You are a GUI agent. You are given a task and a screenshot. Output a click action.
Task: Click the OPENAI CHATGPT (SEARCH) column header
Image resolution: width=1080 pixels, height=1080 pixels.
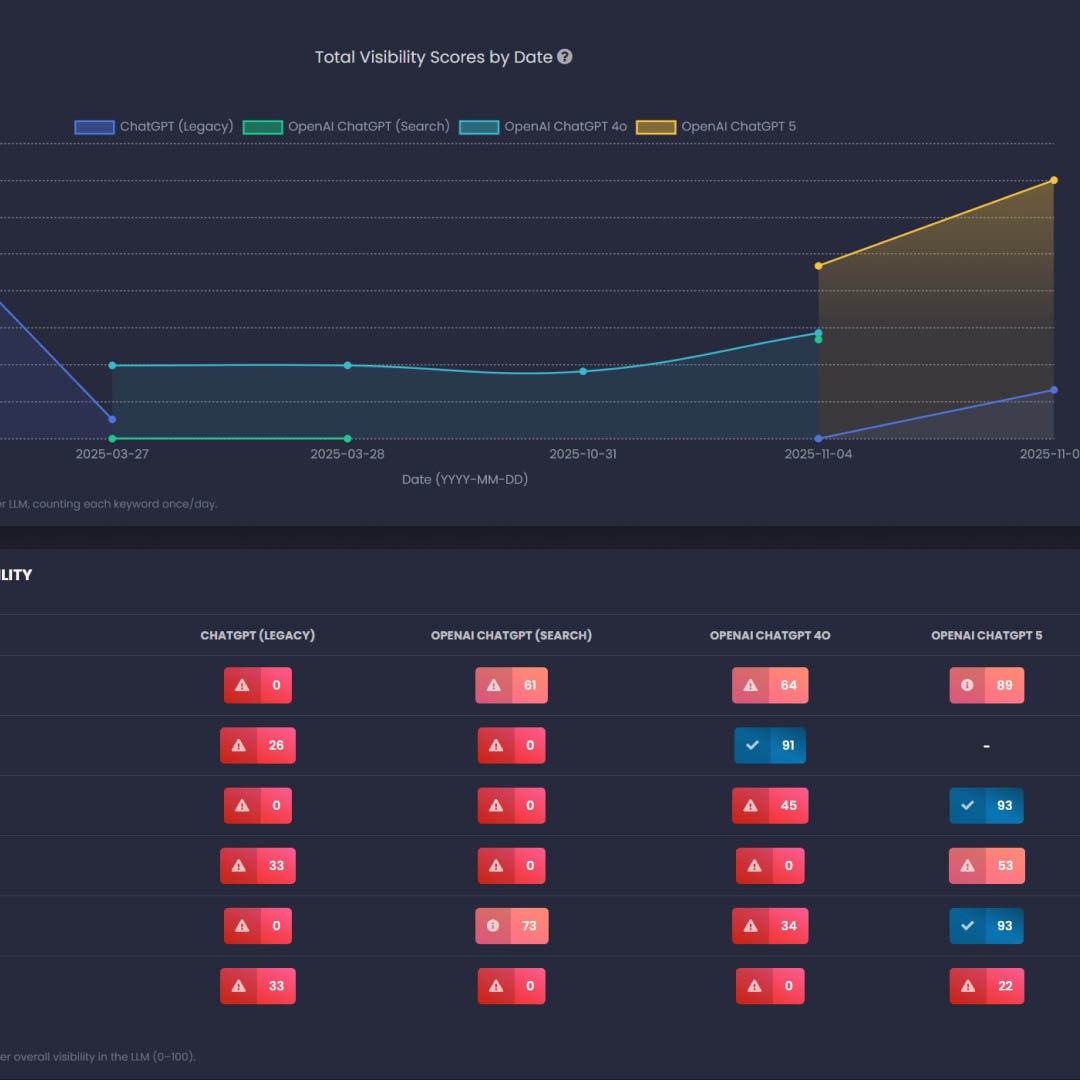(511, 635)
